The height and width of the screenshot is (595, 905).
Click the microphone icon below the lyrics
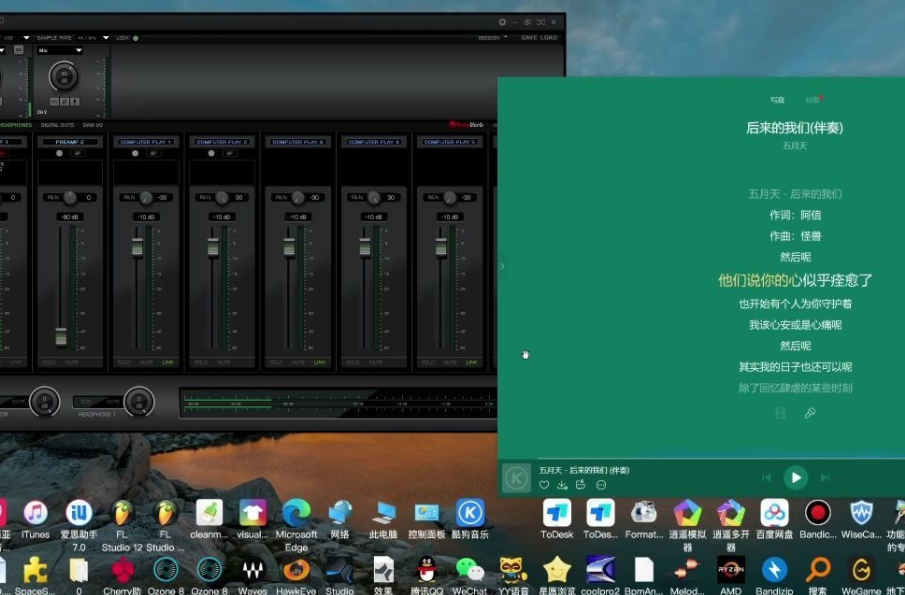tap(810, 413)
